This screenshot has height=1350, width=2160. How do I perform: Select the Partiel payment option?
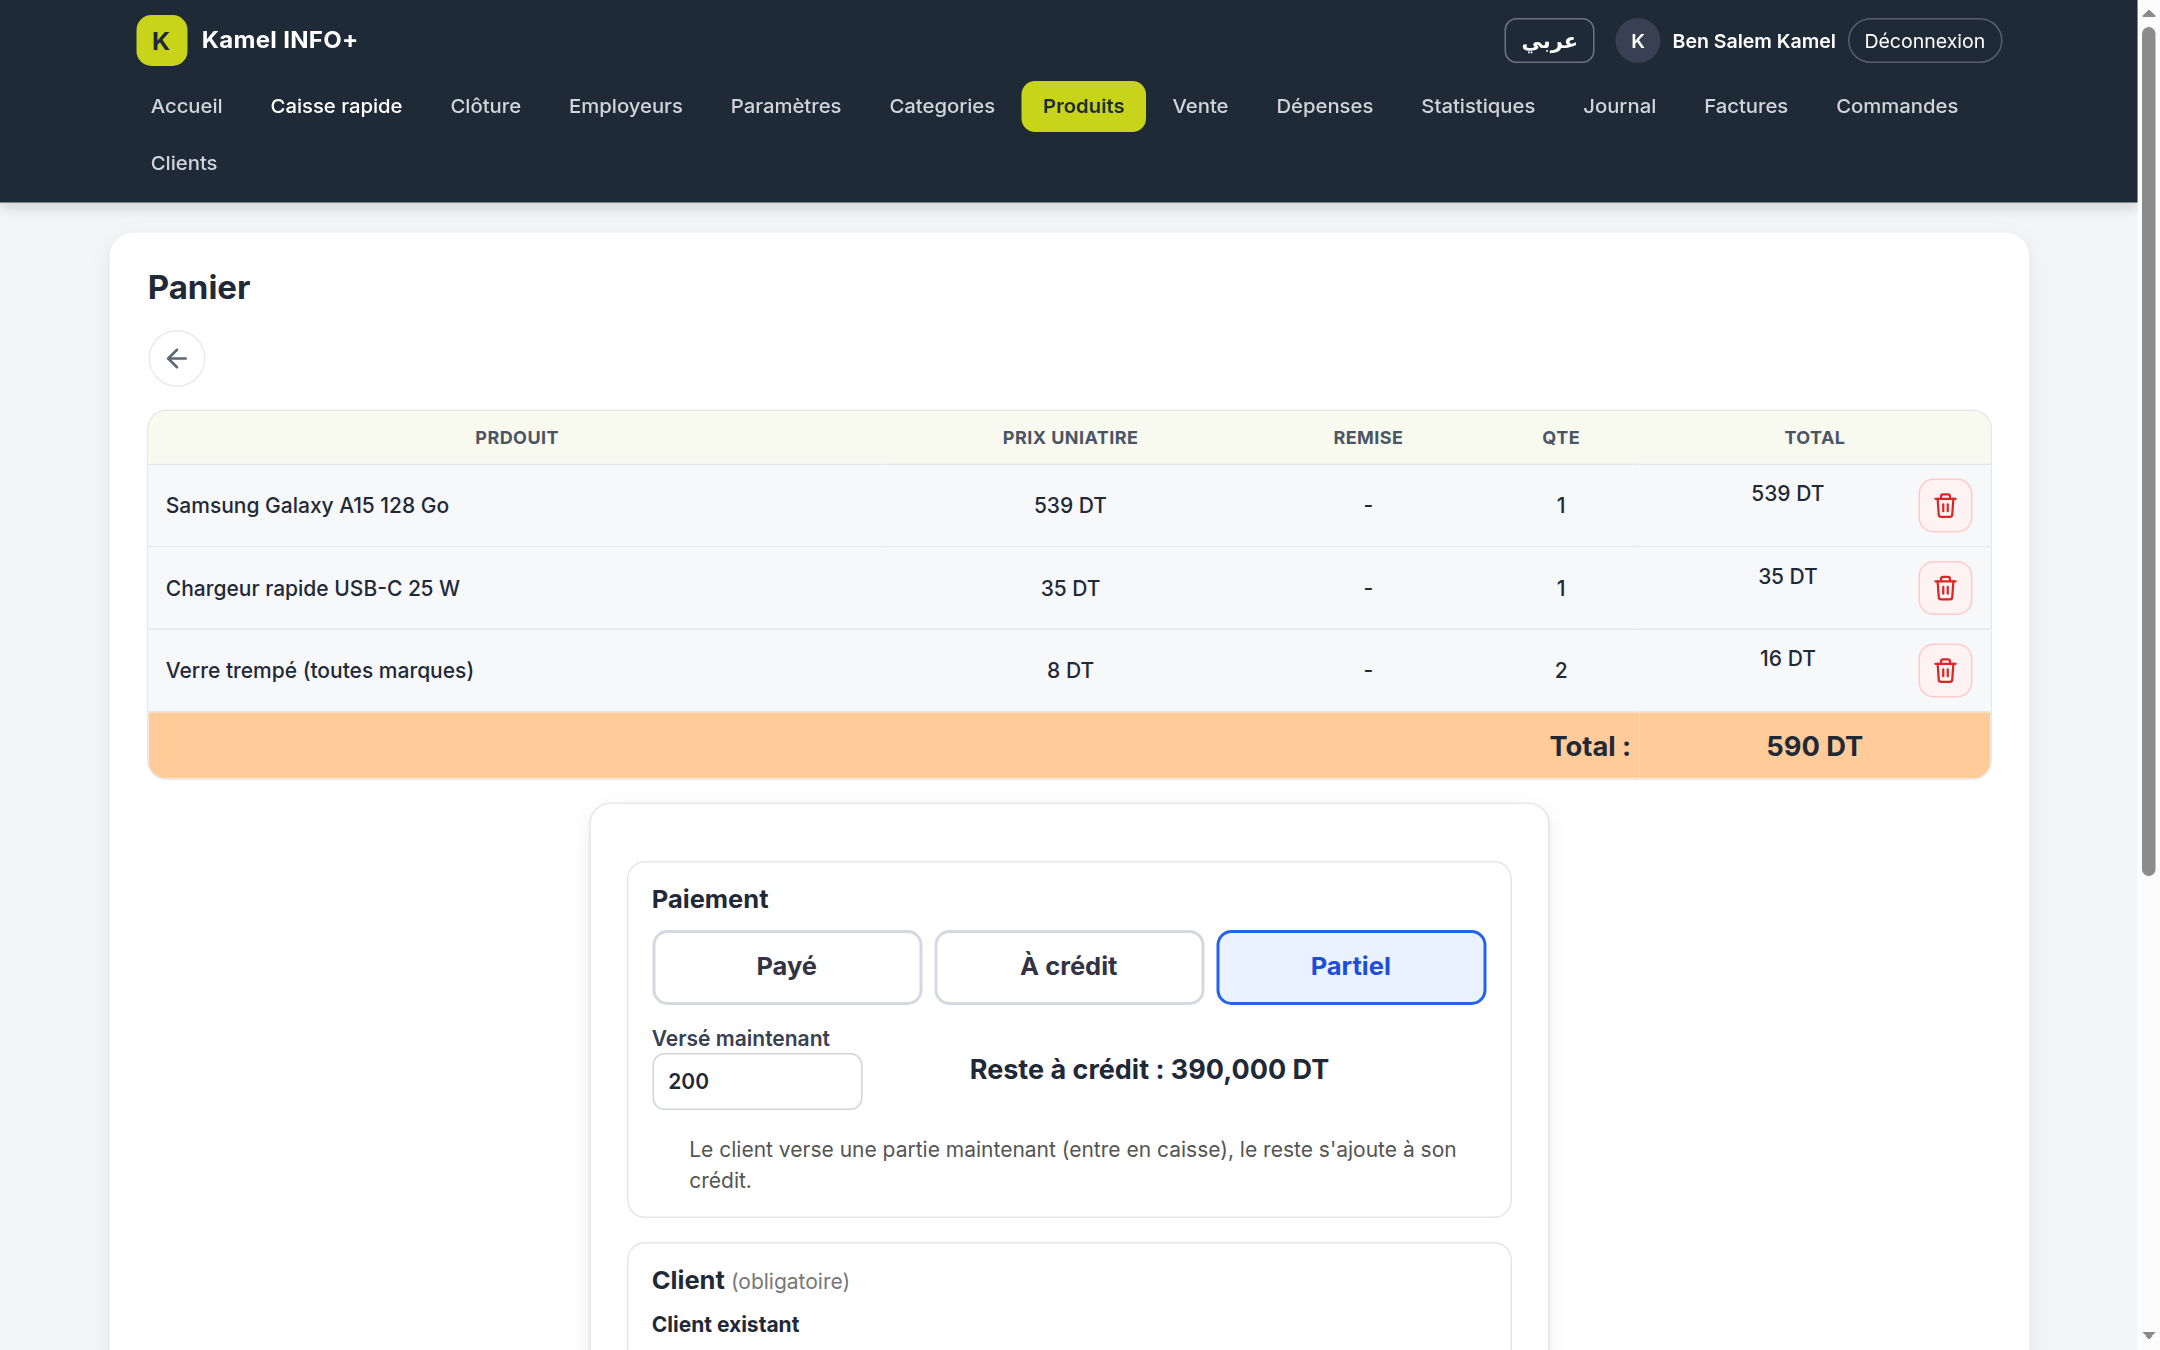coord(1351,967)
